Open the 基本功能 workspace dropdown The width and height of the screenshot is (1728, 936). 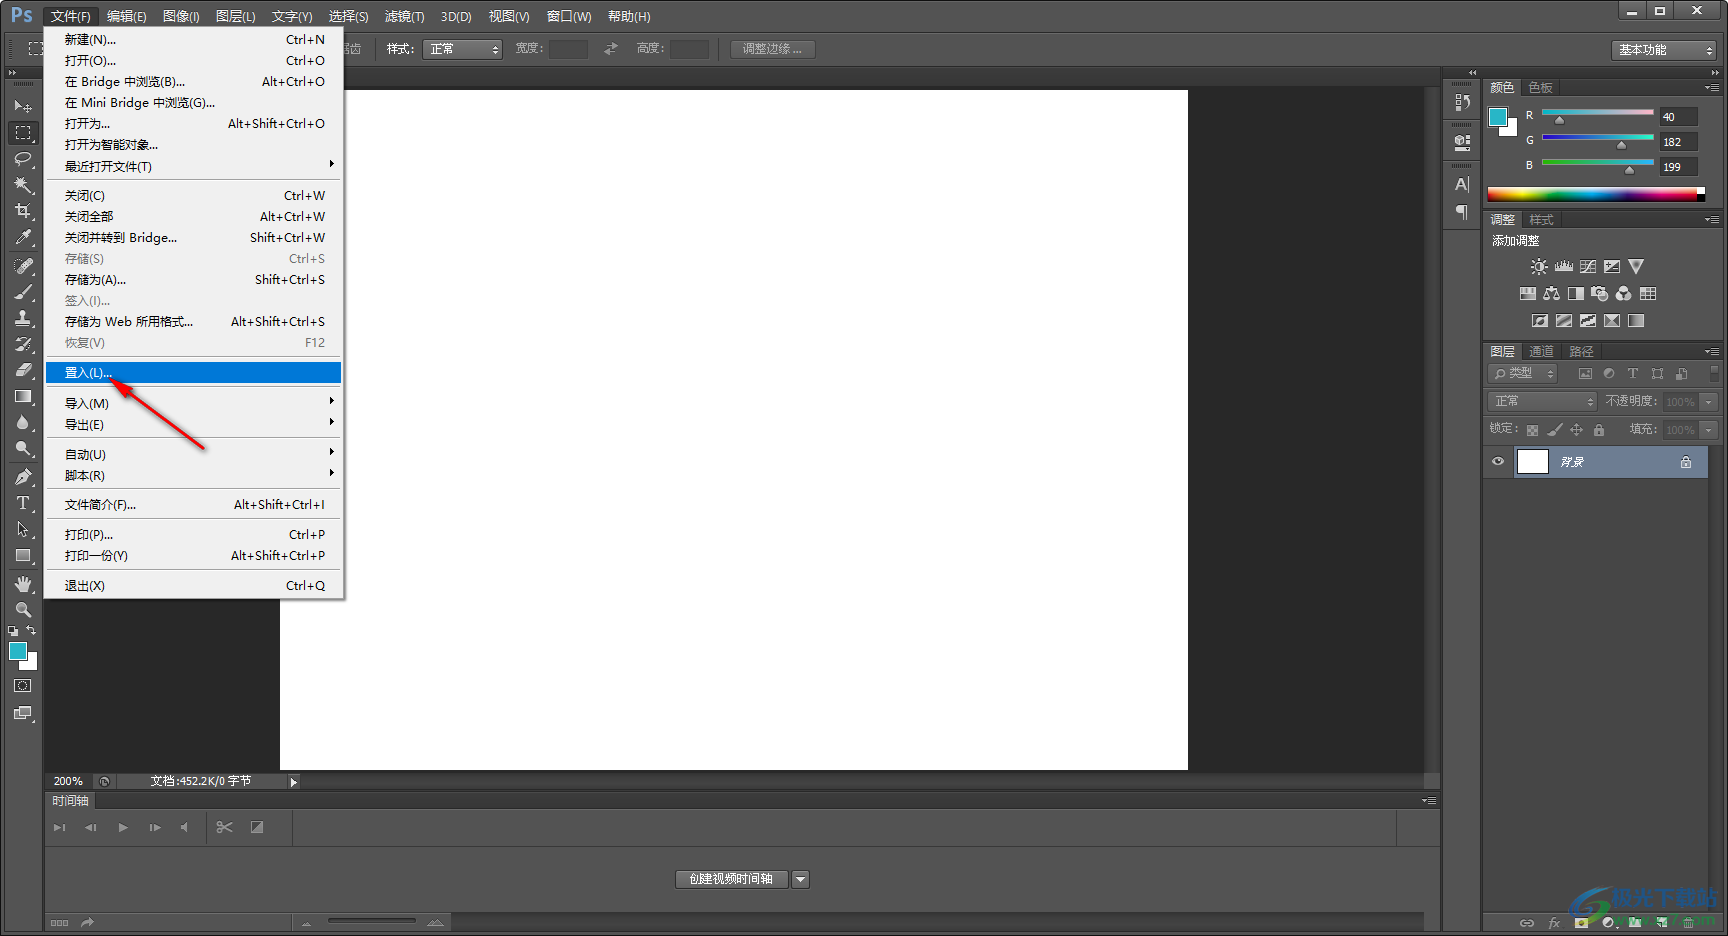1664,50
